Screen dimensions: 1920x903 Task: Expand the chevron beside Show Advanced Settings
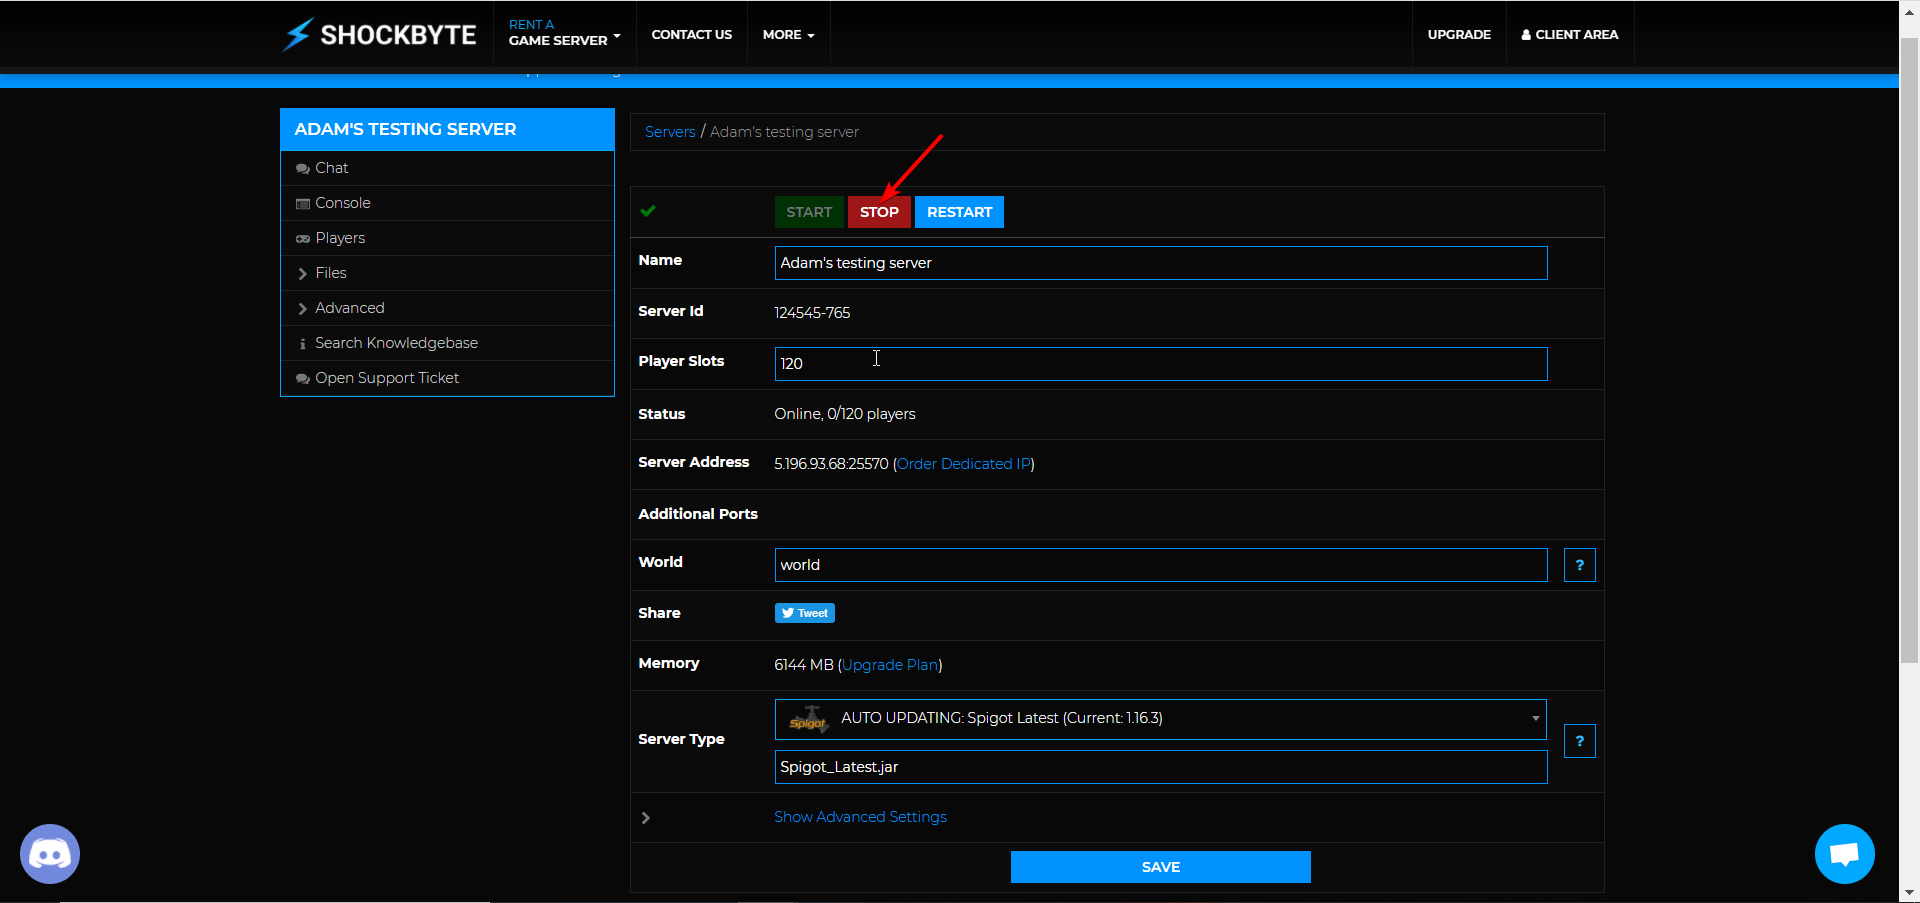pos(646,818)
